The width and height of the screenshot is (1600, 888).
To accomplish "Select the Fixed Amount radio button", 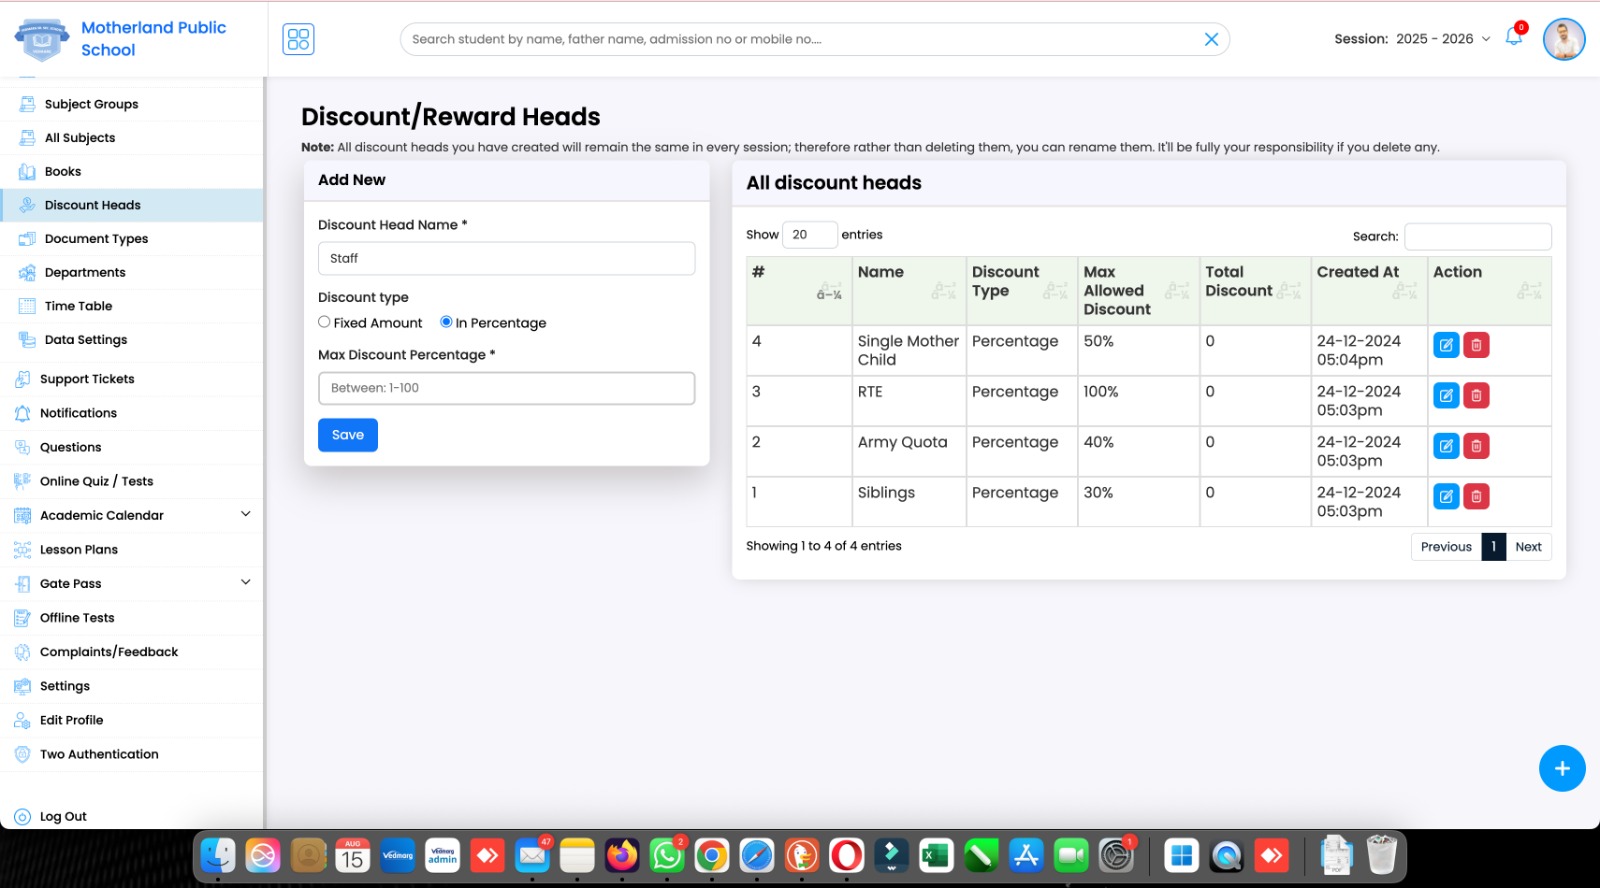I will point(324,322).
